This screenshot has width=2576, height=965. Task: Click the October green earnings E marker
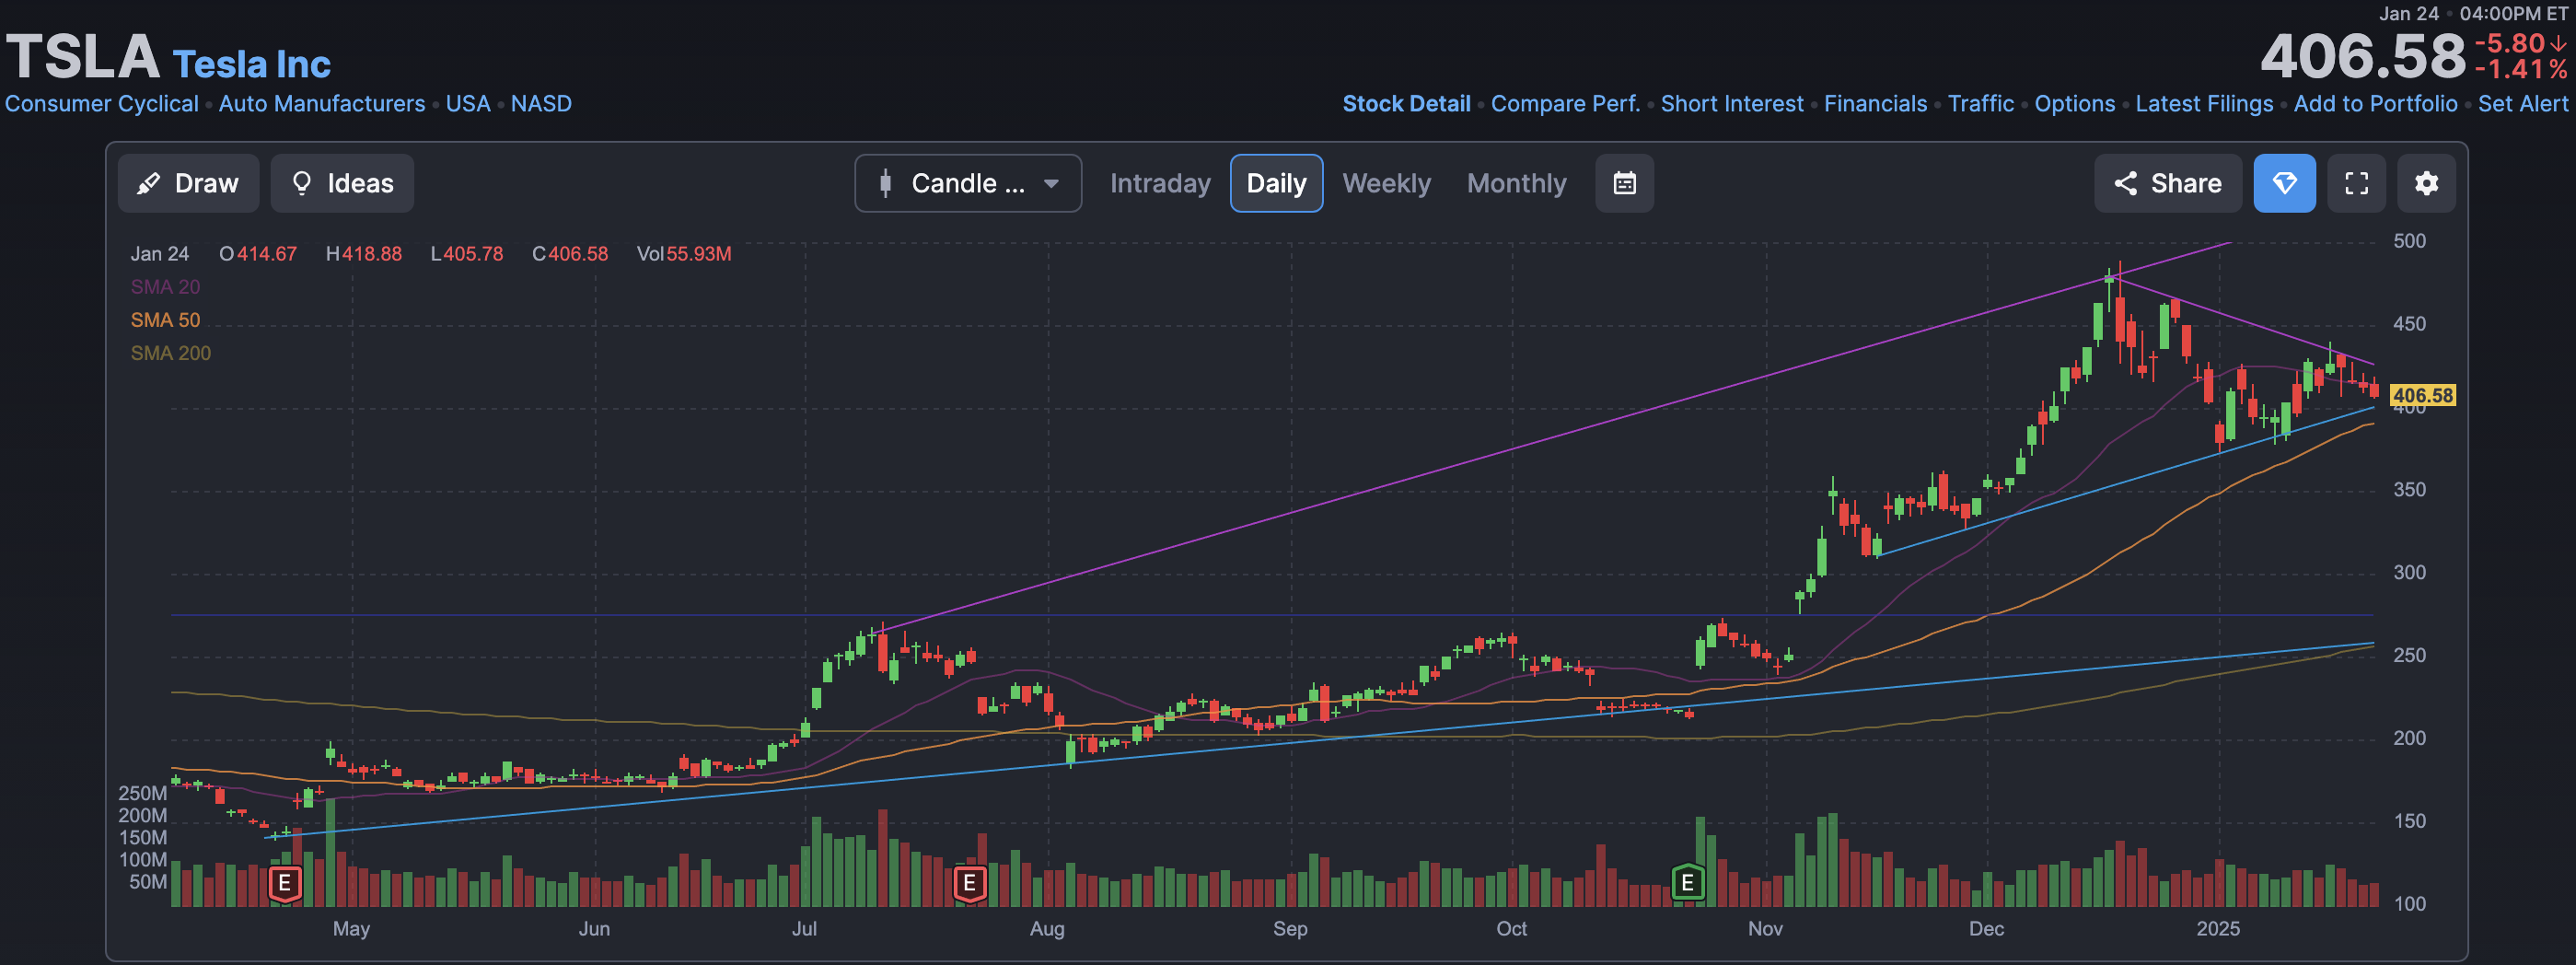click(1687, 883)
